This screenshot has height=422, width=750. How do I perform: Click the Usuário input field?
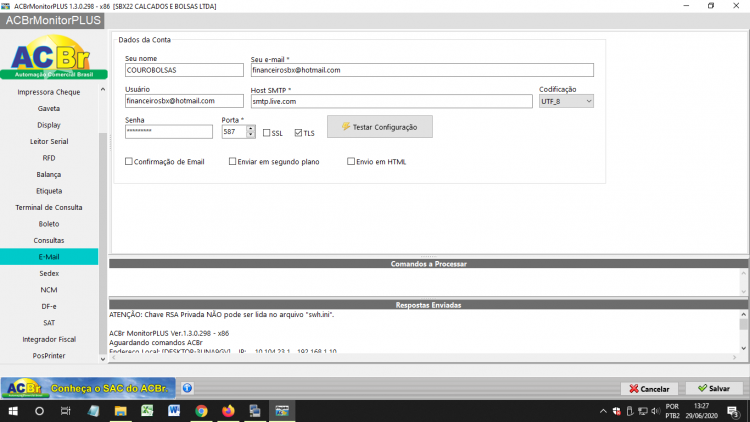click(184, 101)
